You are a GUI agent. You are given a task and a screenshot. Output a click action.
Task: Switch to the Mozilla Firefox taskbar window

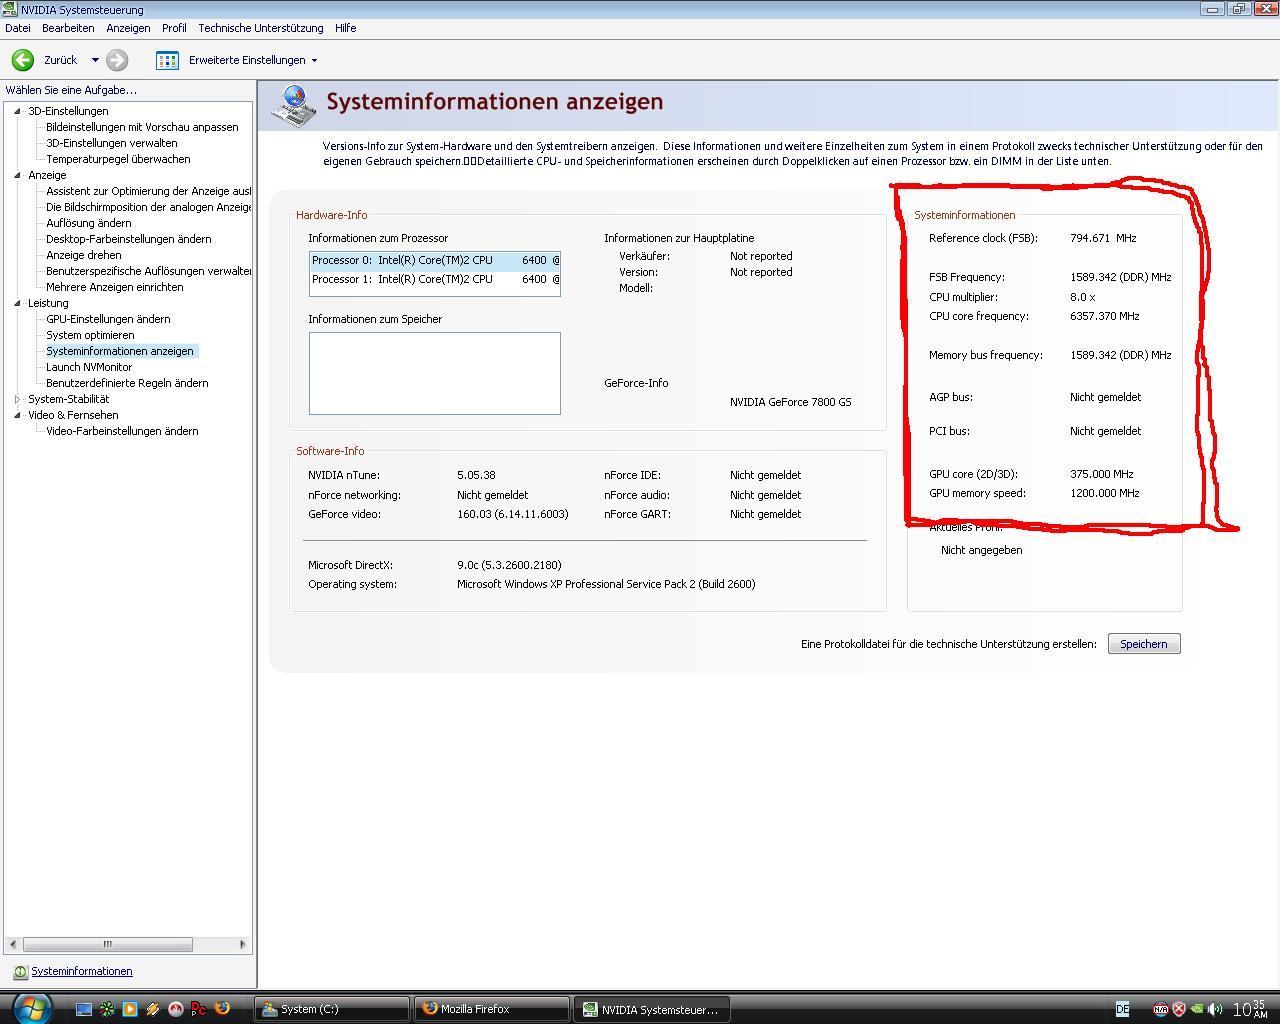pos(492,1009)
